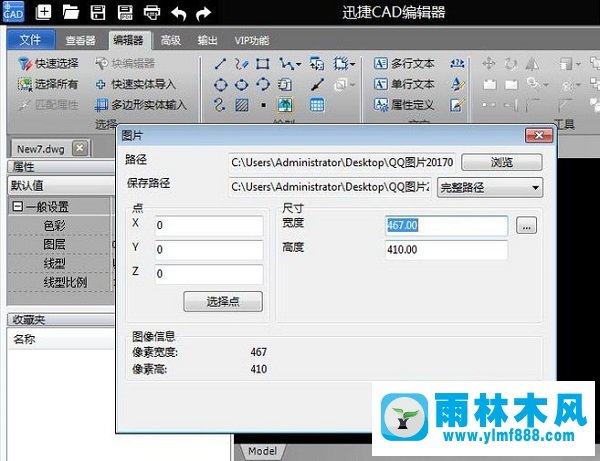Screen dimensions: 600x461
Task: Undo the last action
Action: point(179,14)
